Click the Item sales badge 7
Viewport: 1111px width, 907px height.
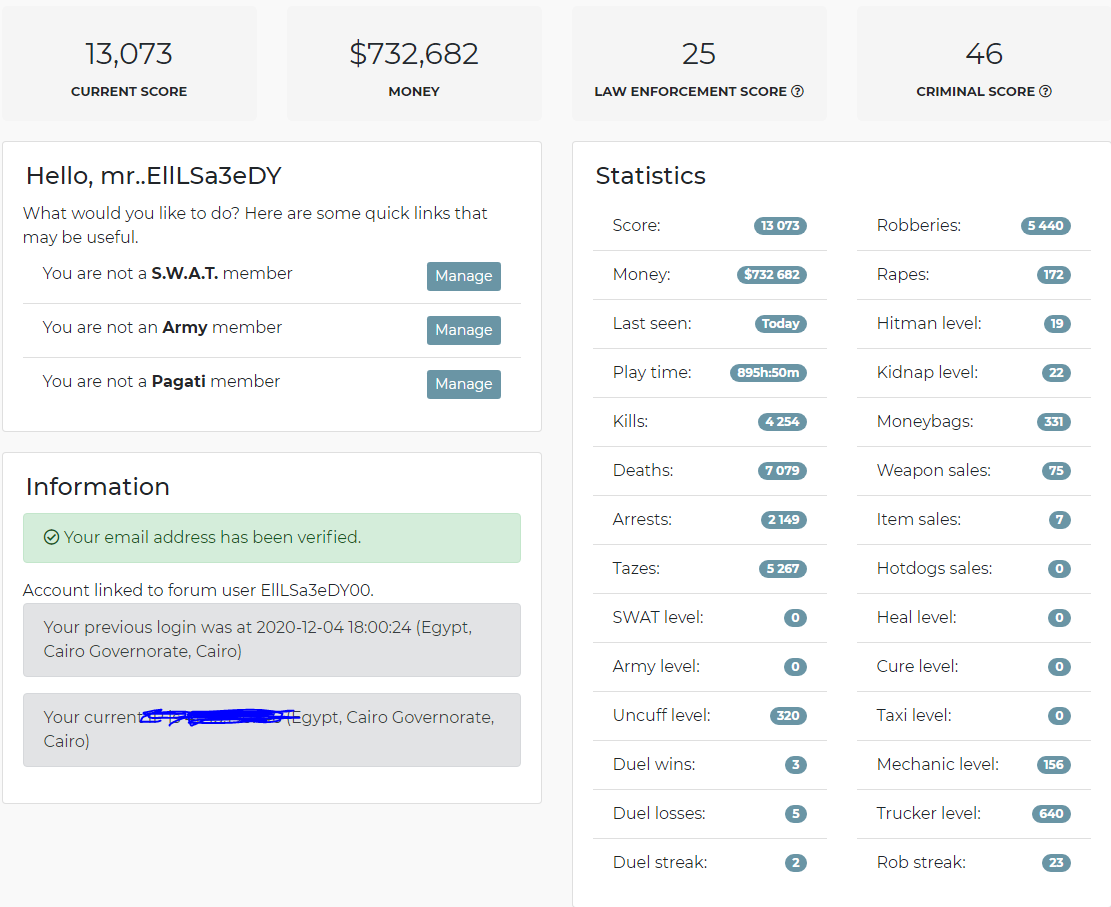(x=1059, y=519)
